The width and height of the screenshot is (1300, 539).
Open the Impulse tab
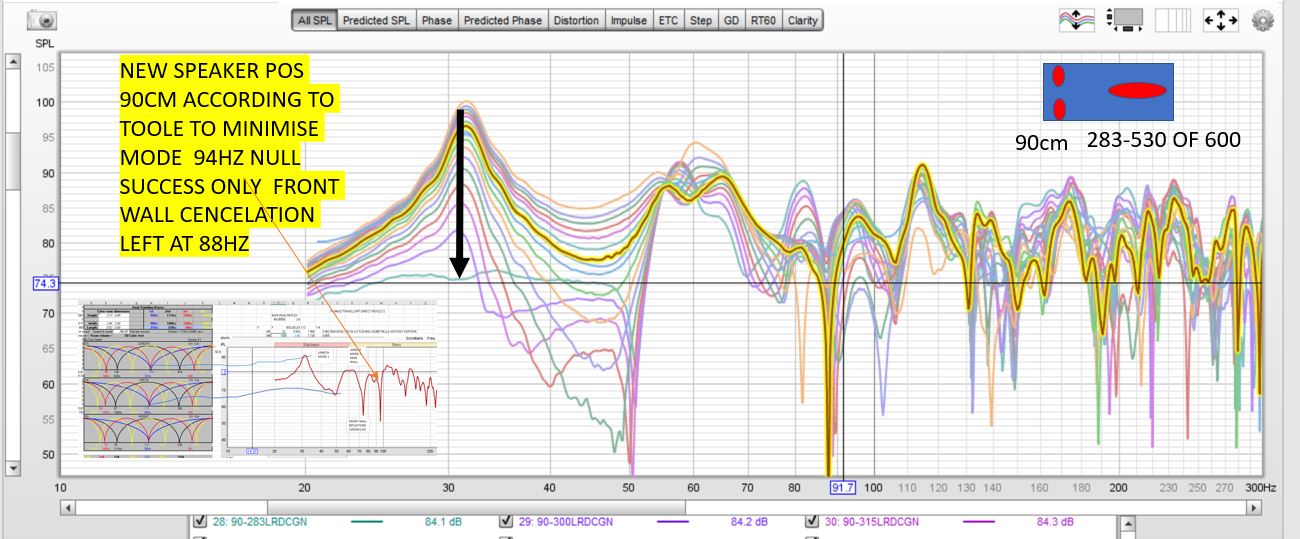628,20
